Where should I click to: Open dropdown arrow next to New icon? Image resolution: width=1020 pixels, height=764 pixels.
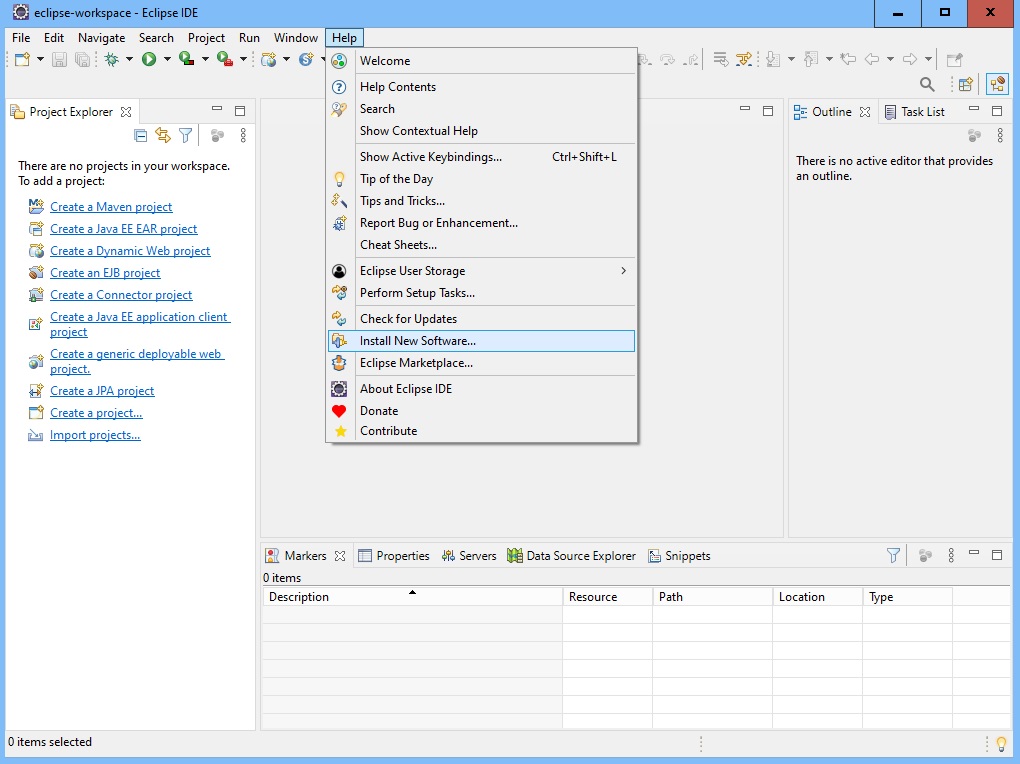40,59
